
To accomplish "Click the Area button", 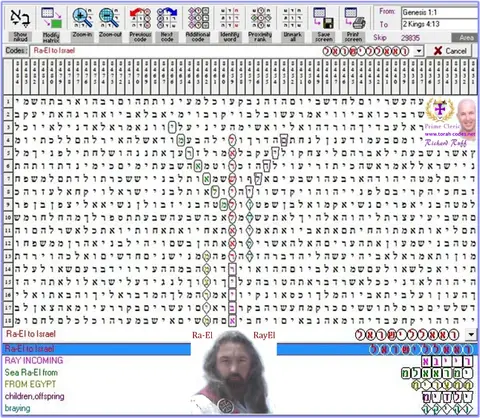I will coord(466,38).
